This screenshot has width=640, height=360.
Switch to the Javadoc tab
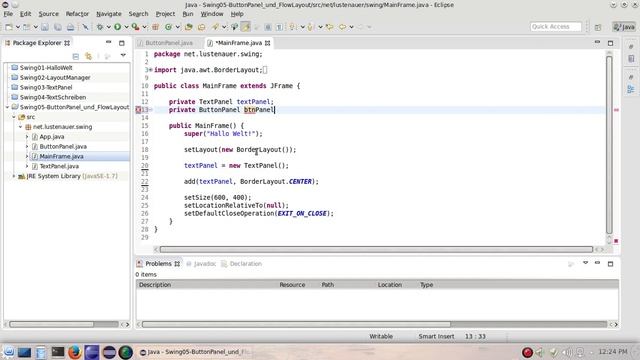click(201, 264)
